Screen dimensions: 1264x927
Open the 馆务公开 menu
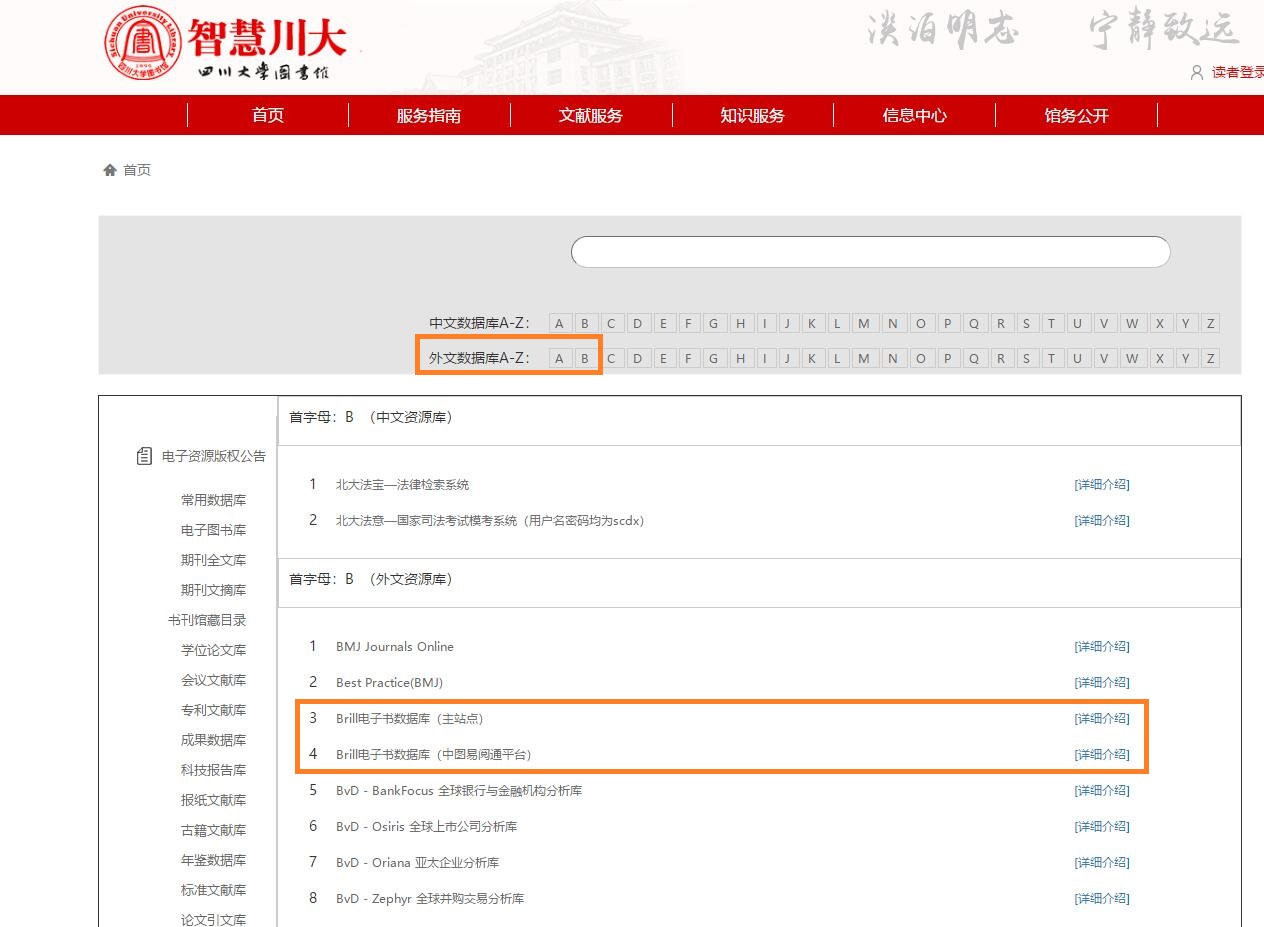coord(1076,115)
